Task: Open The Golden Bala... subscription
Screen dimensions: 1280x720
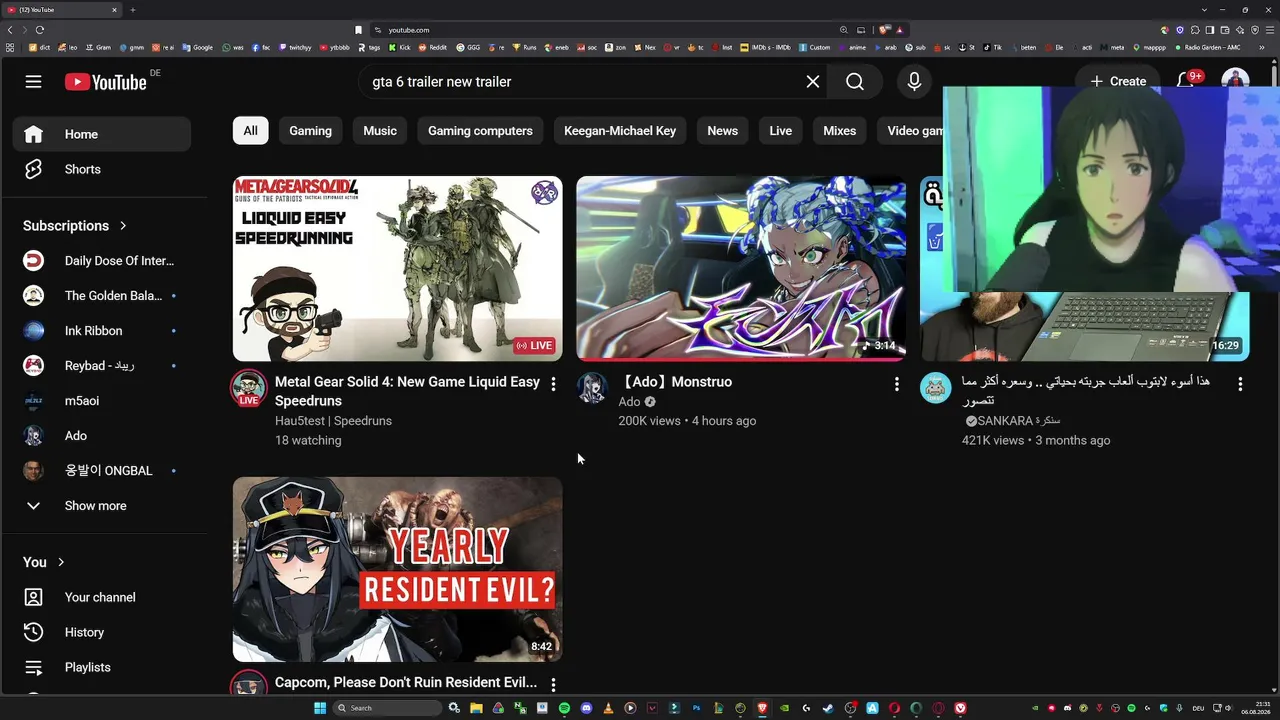Action: (102, 296)
